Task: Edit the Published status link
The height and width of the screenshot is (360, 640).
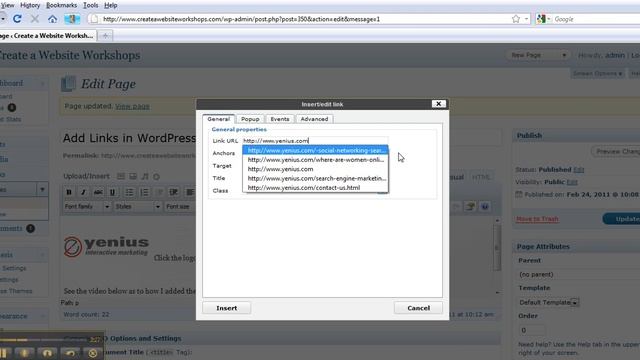Action: (579, 169)
